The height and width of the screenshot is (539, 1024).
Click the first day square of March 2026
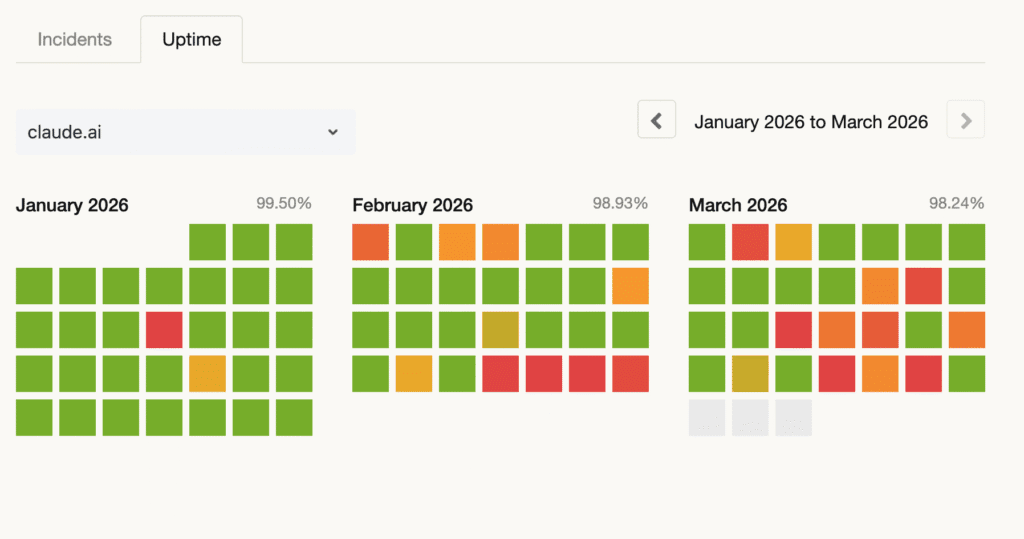point(707,242)
